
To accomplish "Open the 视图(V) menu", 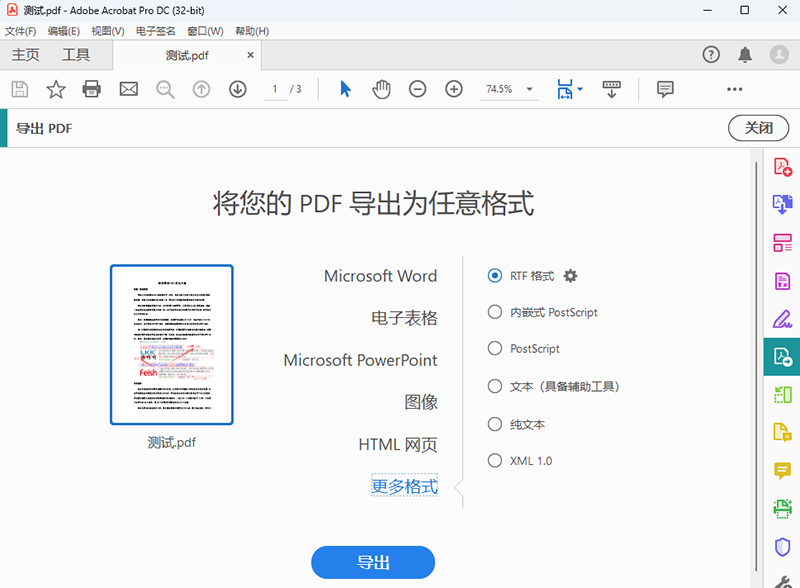I will 108,31.
